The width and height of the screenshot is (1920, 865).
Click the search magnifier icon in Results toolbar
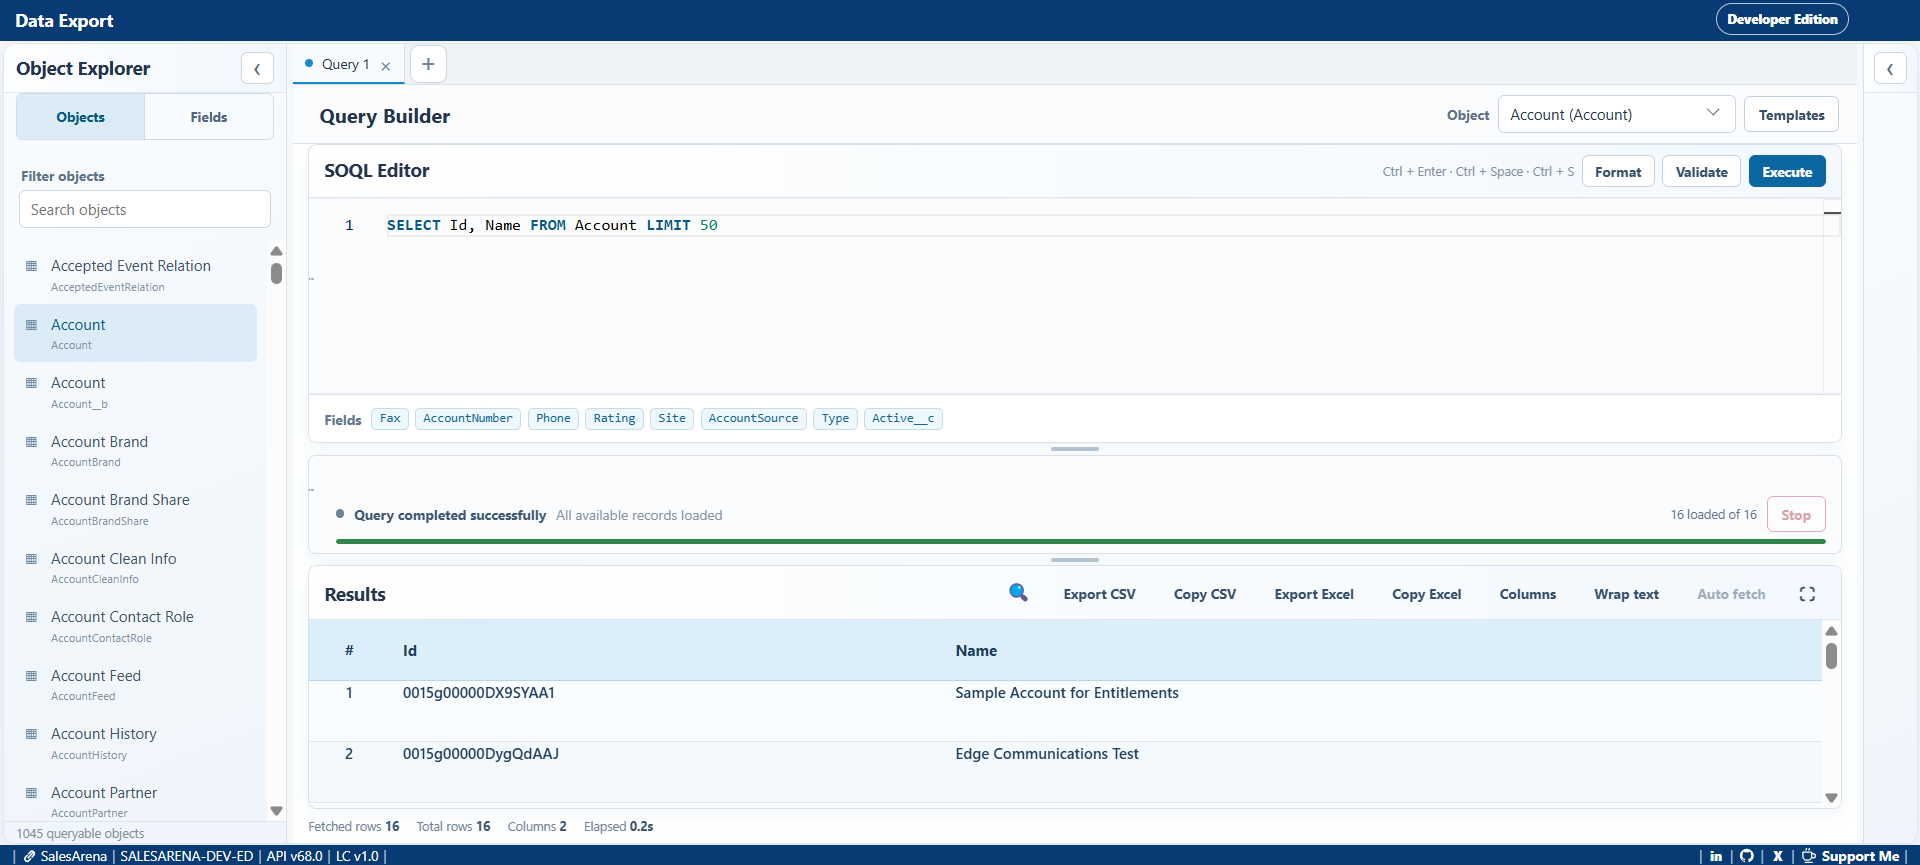(1018, 593)
